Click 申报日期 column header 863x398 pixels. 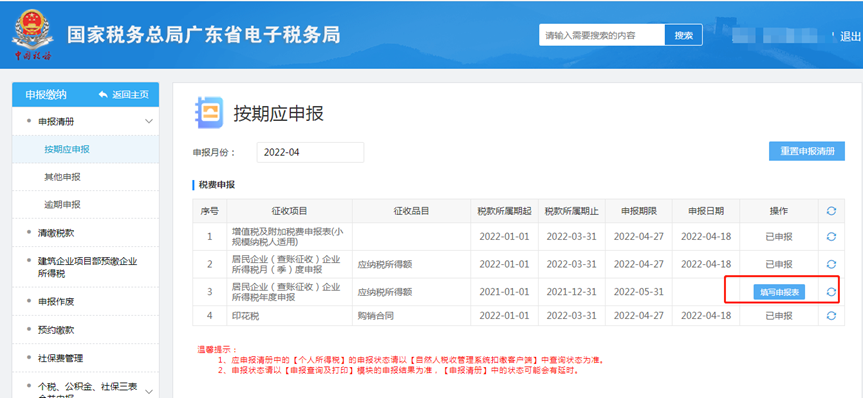coord(706,211)
